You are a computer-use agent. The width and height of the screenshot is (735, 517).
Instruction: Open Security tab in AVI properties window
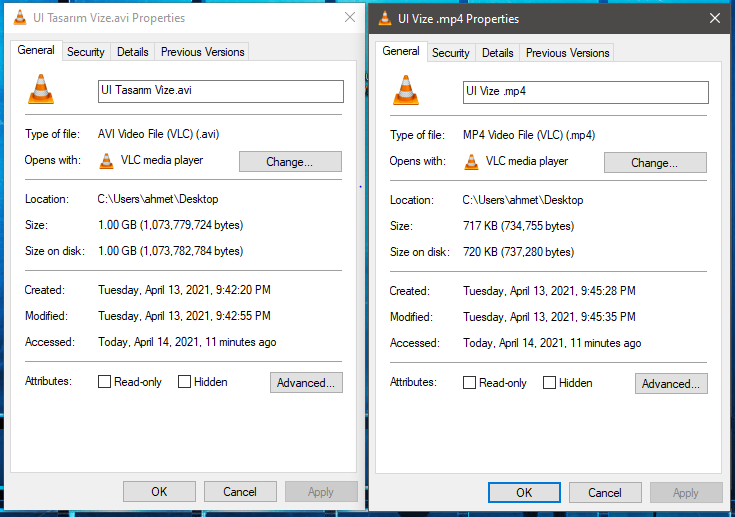click(86, 52)
